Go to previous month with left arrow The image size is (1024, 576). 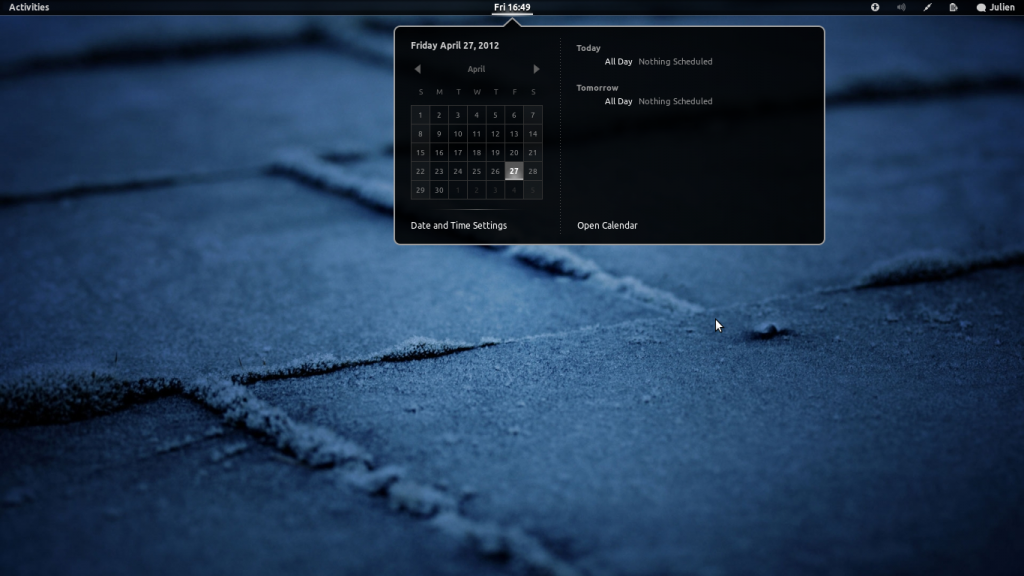pos(418,69)
